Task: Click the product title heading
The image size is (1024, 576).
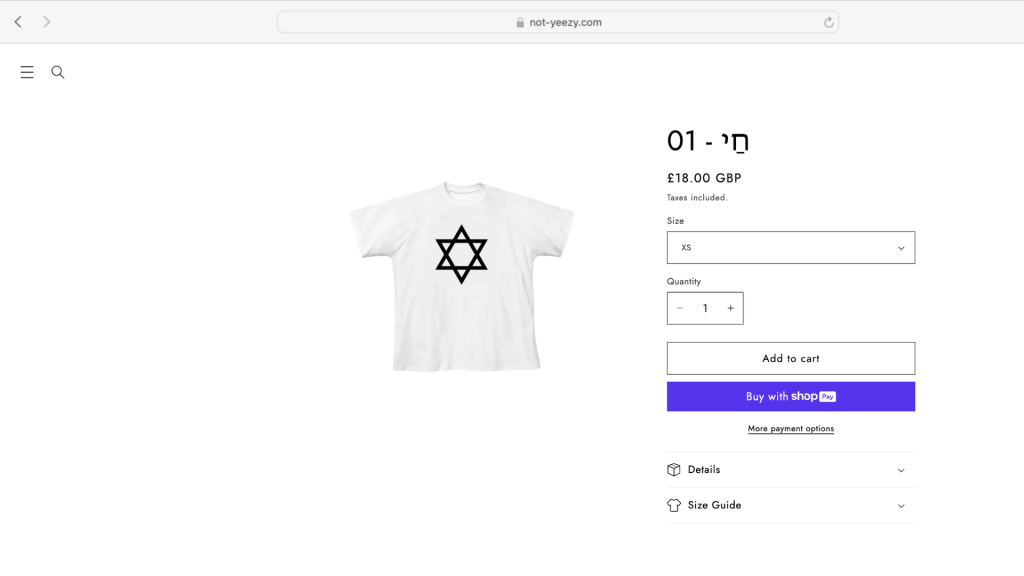Action: click(x=708, y=141)
